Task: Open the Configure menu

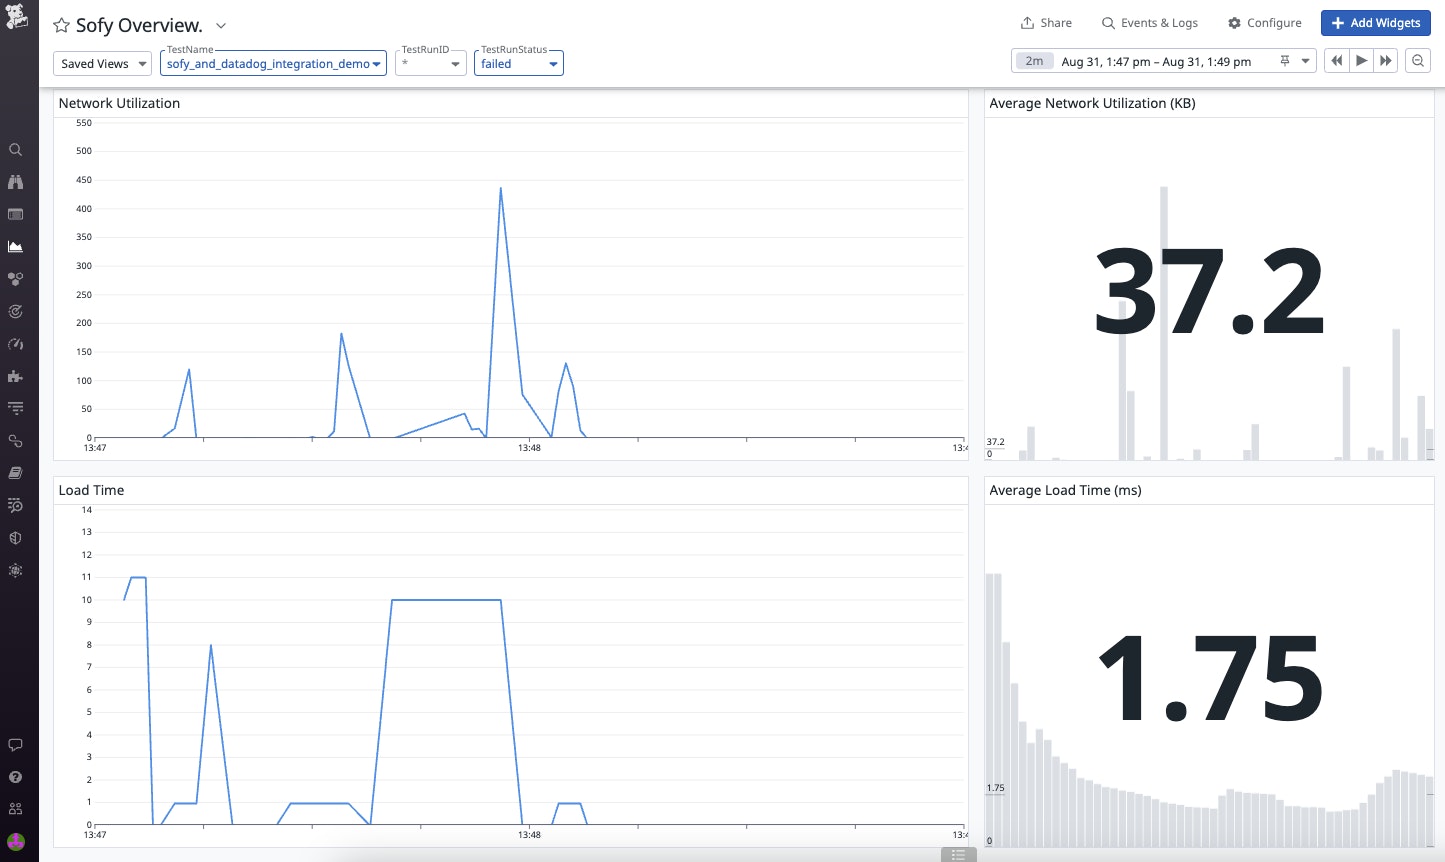Action: 1264,22
